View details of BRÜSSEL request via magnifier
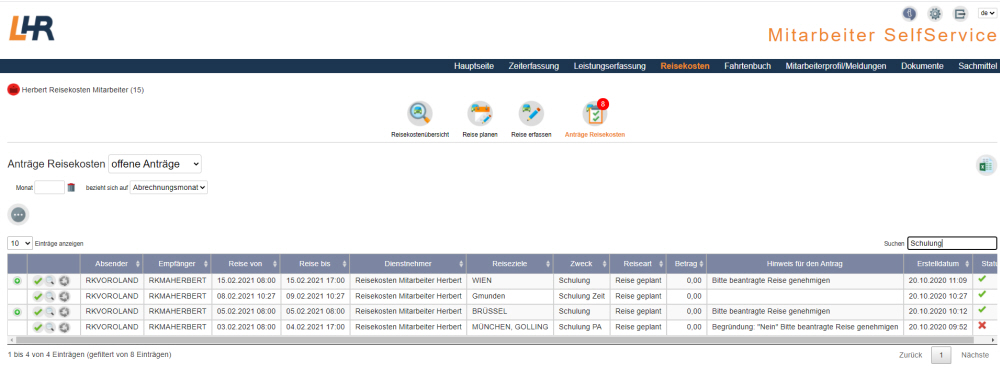The width and height of the screenshot is (1000, 368). click(x=50, y=311)
